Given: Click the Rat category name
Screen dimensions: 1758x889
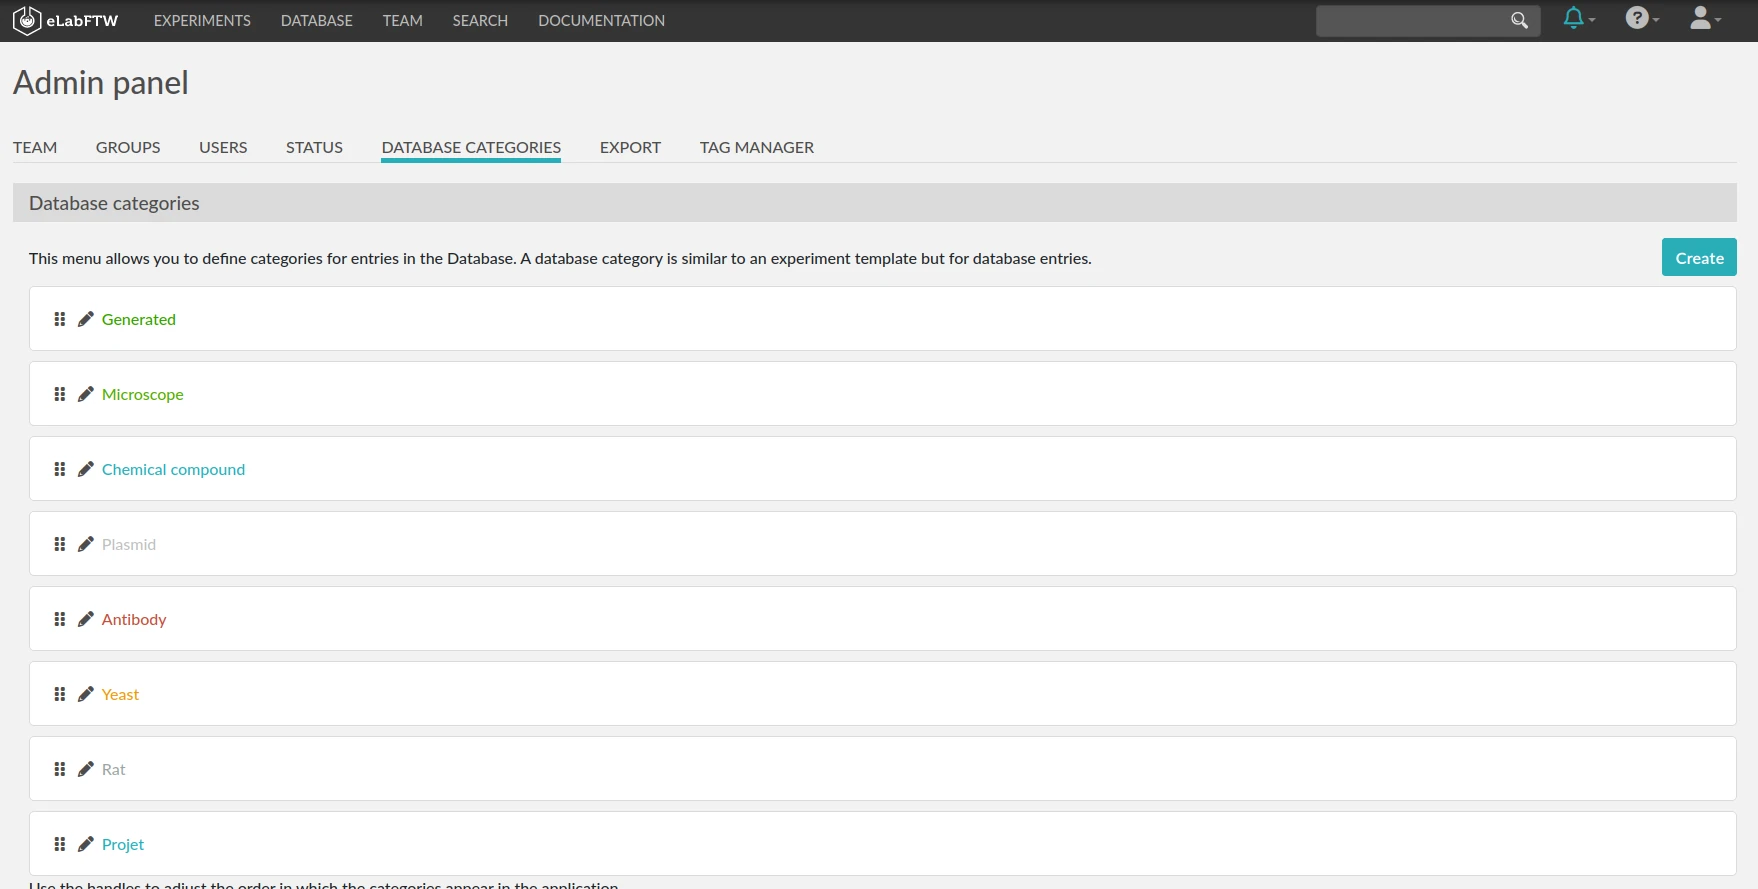Looking at the screenshot, I should tap(114, 769).
